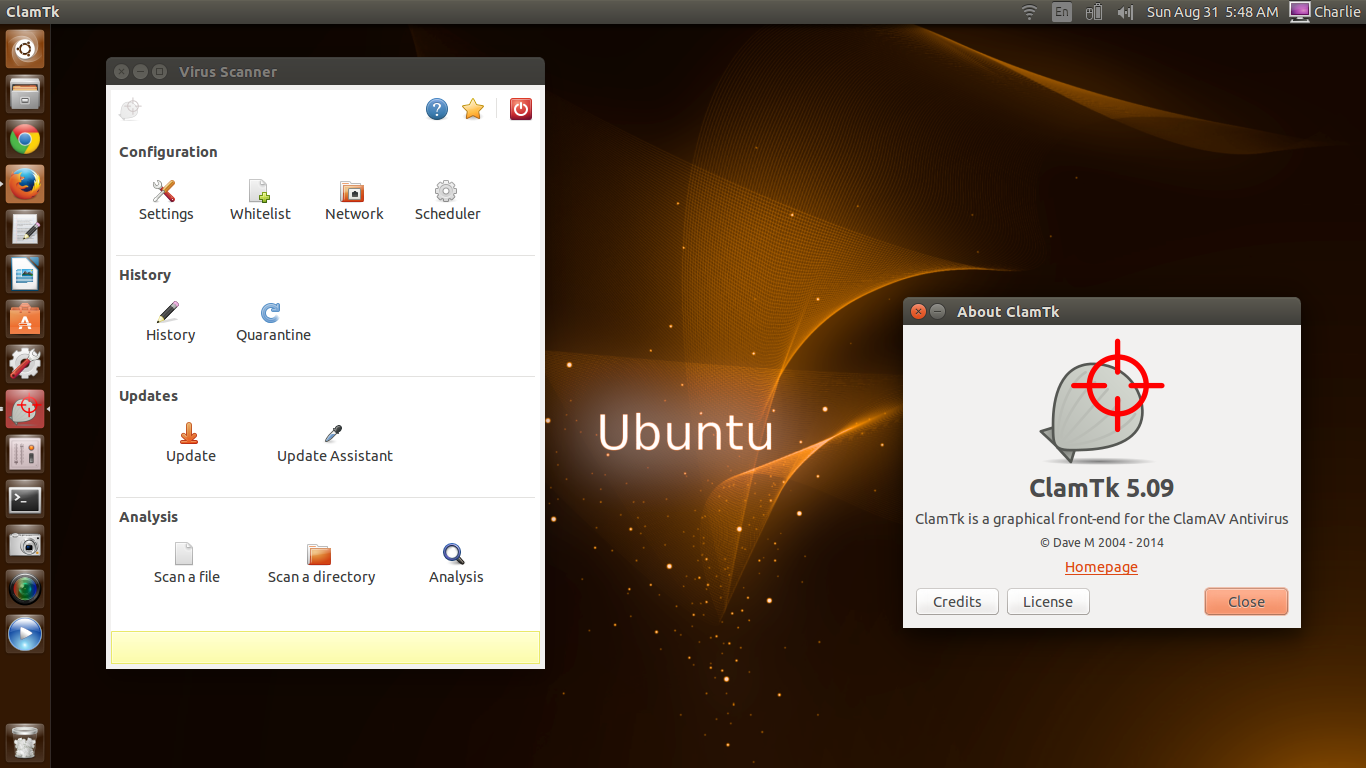This screenshot has height=768, width=1366.
Task: Open the Scheduler
Action: point(447,201)
